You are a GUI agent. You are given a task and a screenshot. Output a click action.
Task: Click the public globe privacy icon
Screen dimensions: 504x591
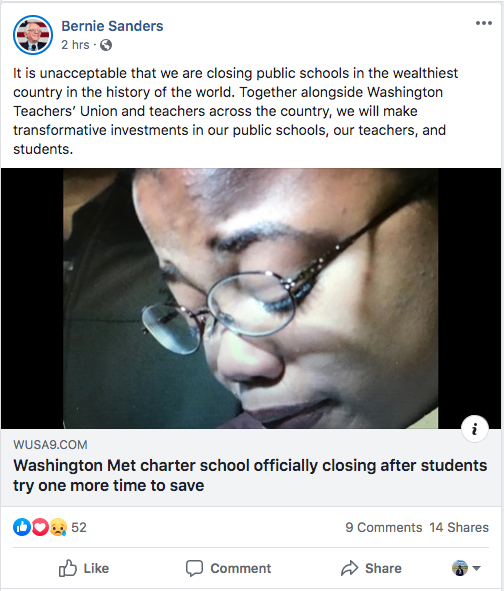[106, 45]
